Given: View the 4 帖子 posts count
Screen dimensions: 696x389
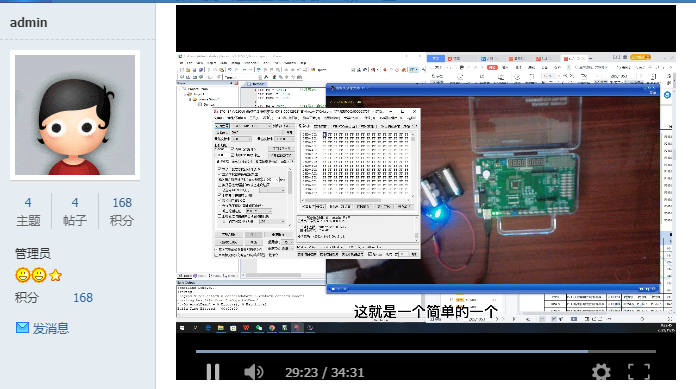Looking at the screenshot, I should pos(75,211).
